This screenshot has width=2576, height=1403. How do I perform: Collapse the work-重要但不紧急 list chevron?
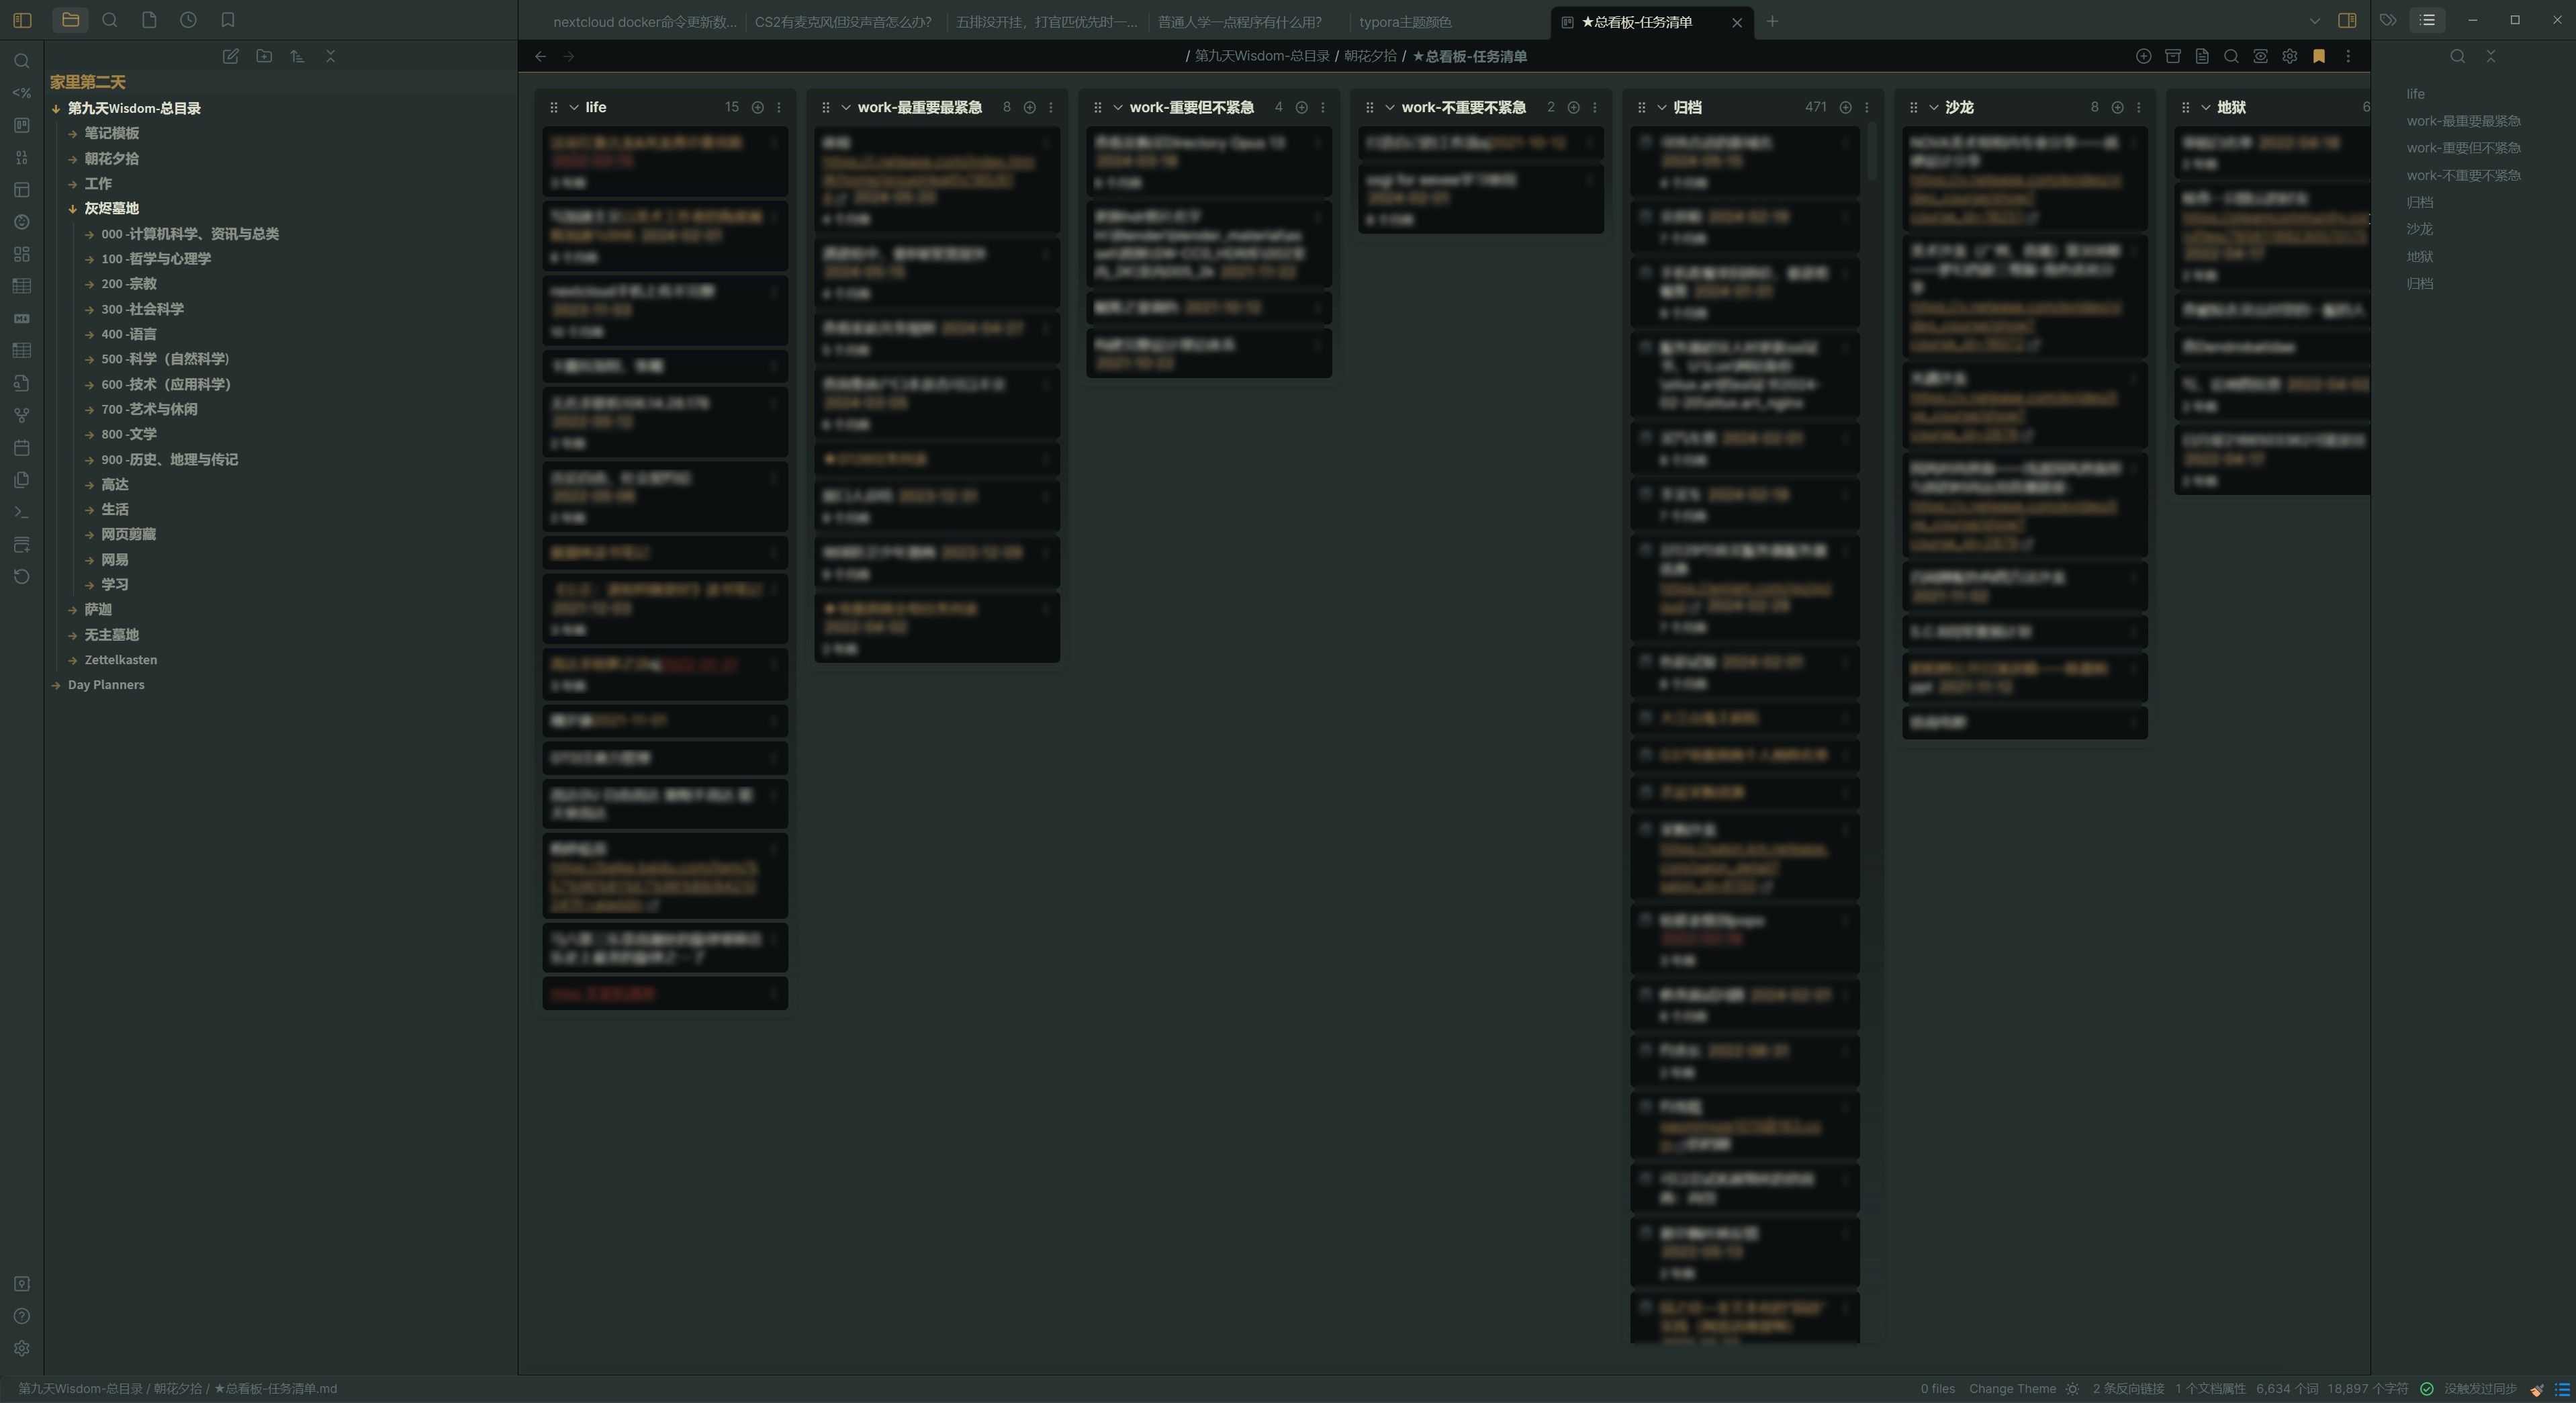pyautogui.click(x=1118, y=107)
